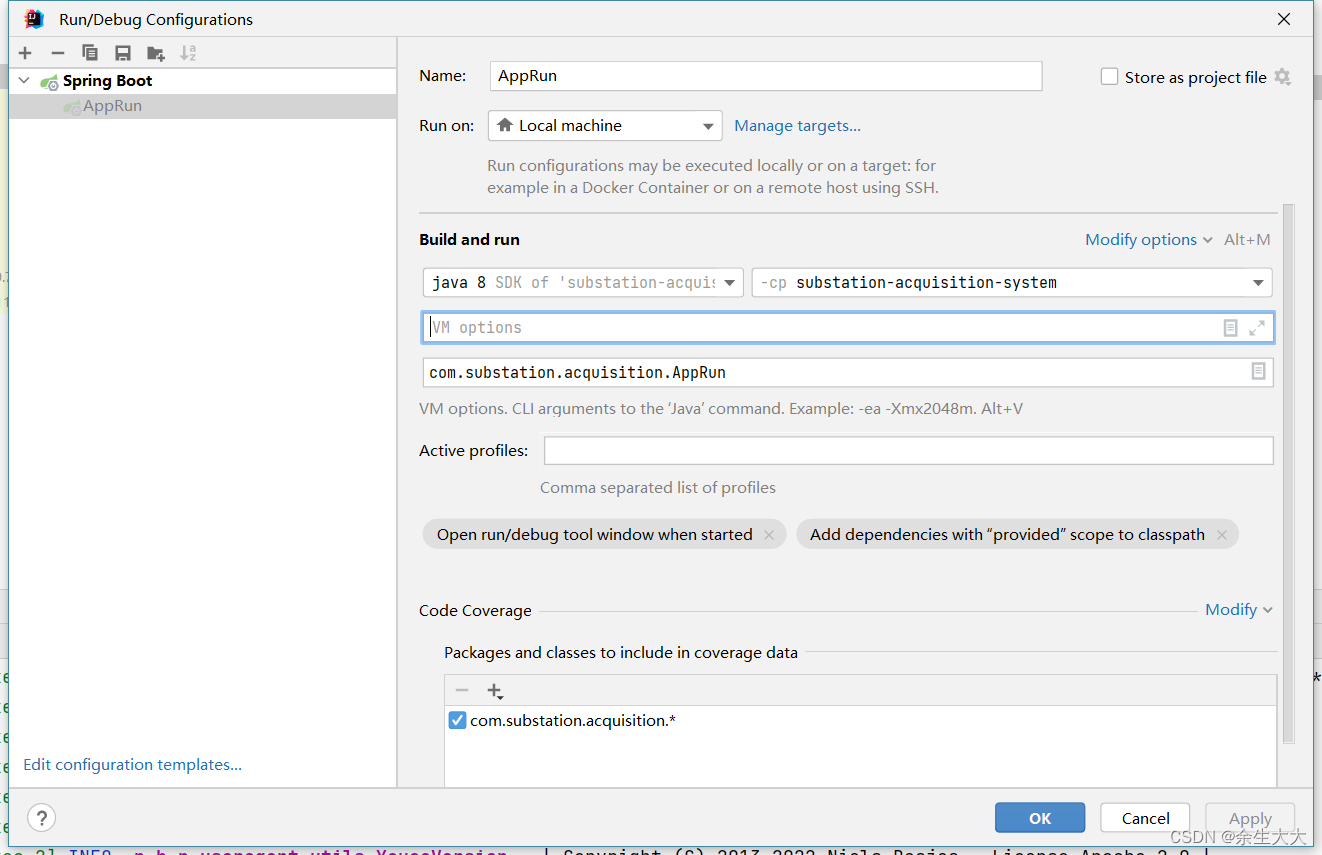Click 'Packages and classes to include' label
The width and height of the screenshot is (1322, 855).
(621, 653)
